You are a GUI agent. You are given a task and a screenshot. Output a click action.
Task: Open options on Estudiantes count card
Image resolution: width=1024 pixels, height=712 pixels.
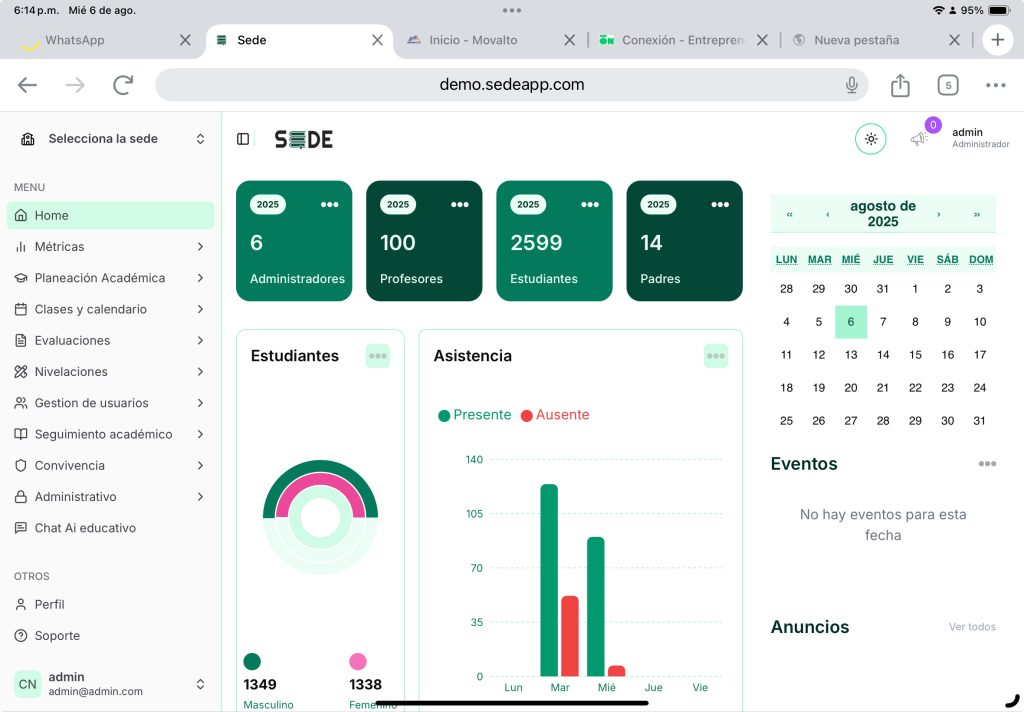click(590, 204)
